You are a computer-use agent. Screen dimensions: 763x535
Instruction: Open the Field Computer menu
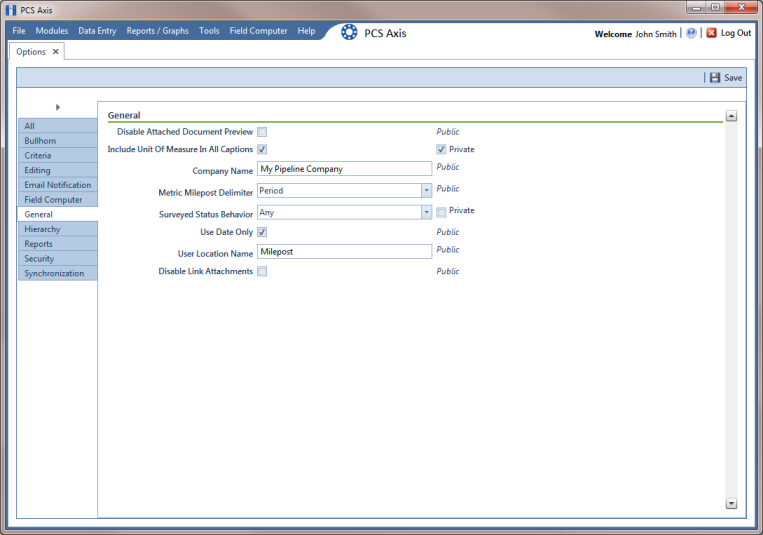coord(258,31)
